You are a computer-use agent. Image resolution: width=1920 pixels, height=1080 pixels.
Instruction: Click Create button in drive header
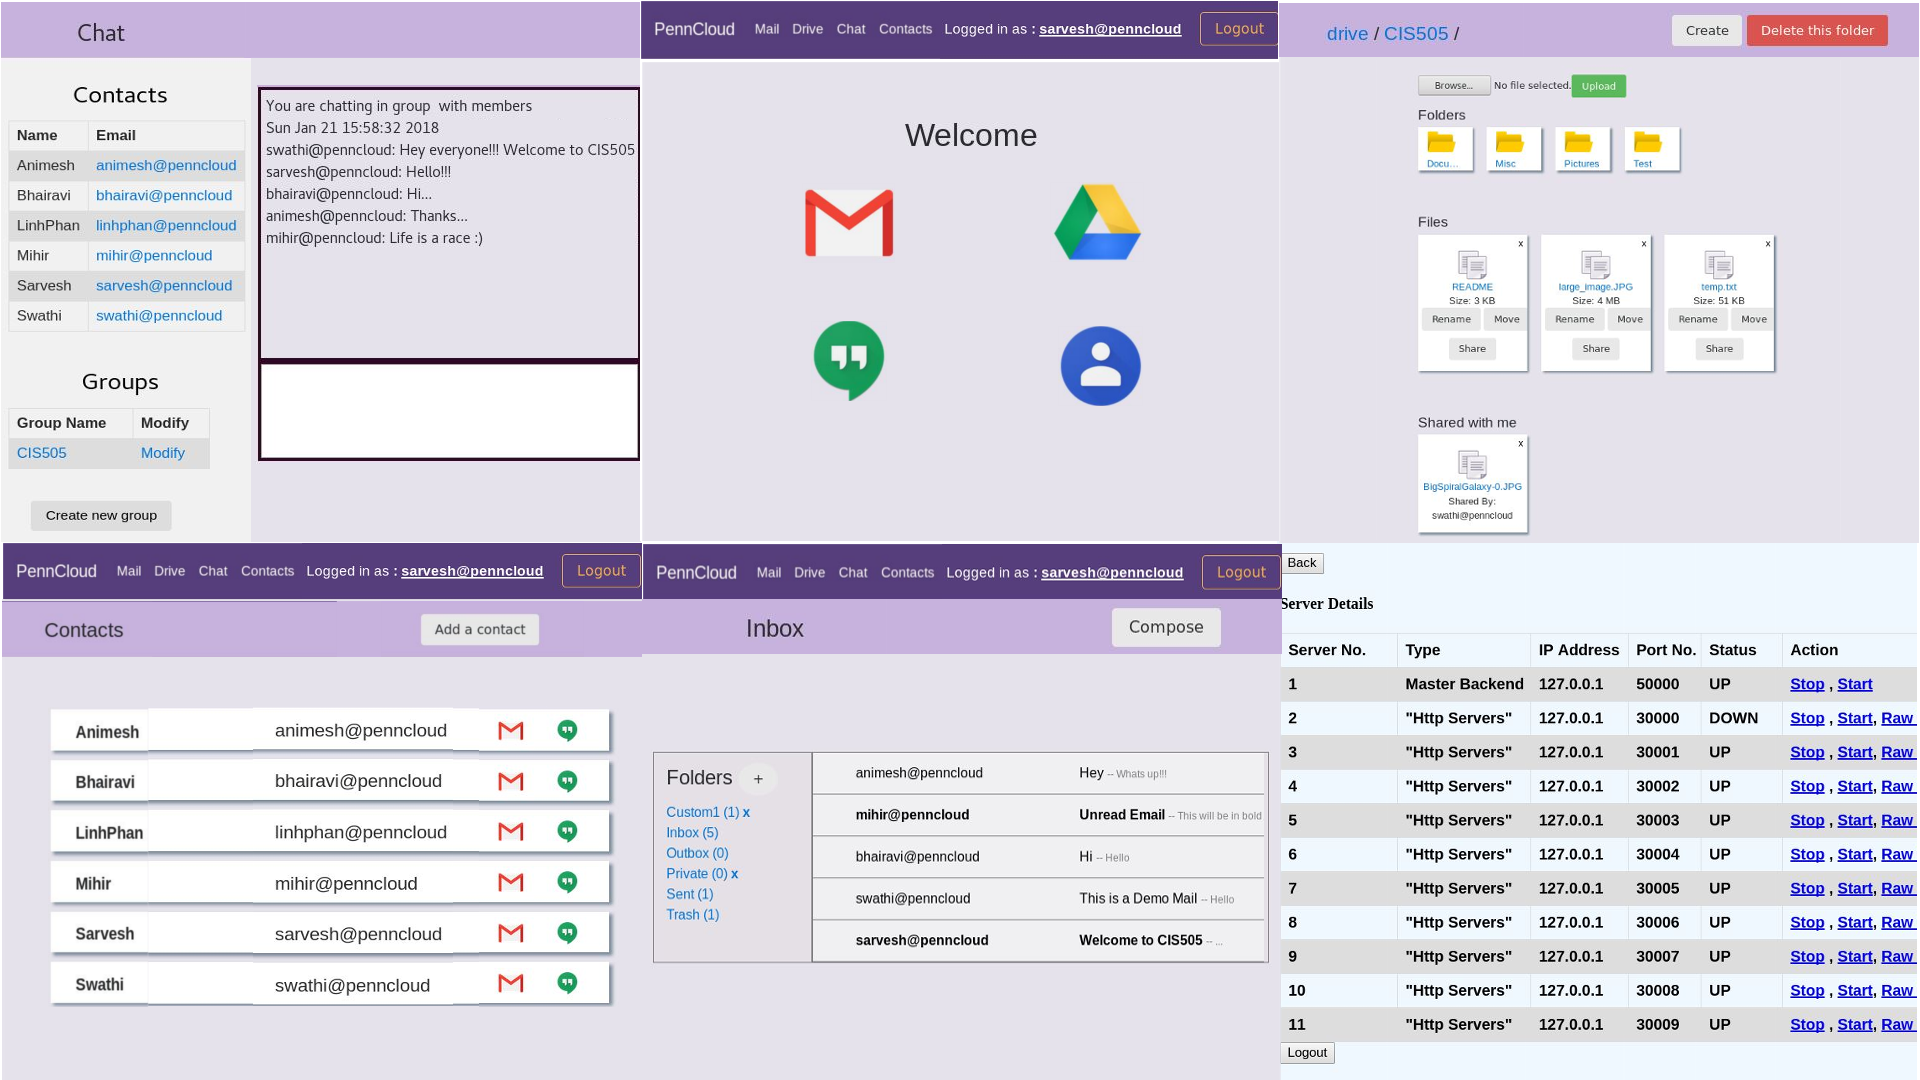click(x=1707, y=30)
